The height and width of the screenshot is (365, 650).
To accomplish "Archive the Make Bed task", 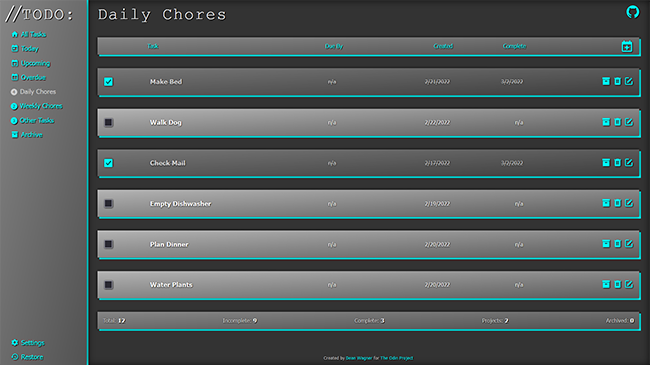I will click(606, 81).
